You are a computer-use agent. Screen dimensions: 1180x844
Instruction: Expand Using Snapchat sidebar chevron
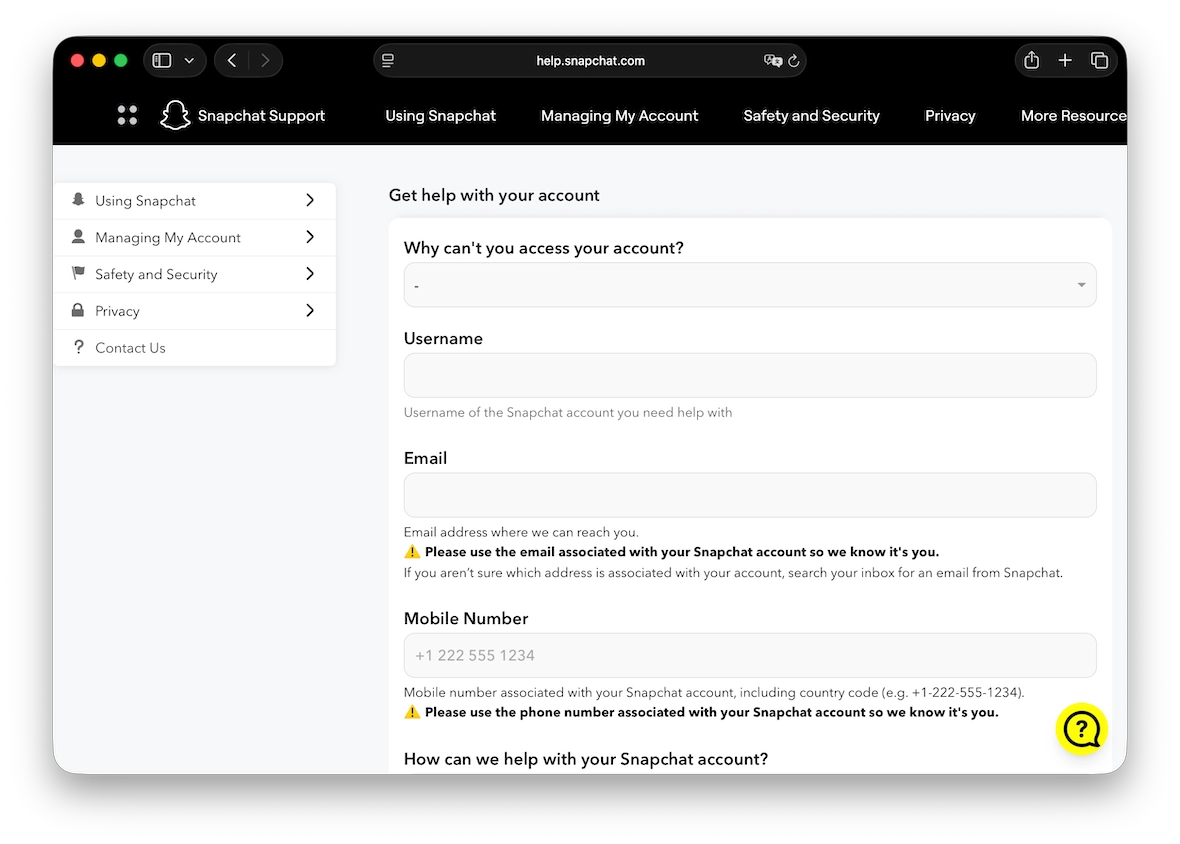pyautogui.click(x=310, y=200)
